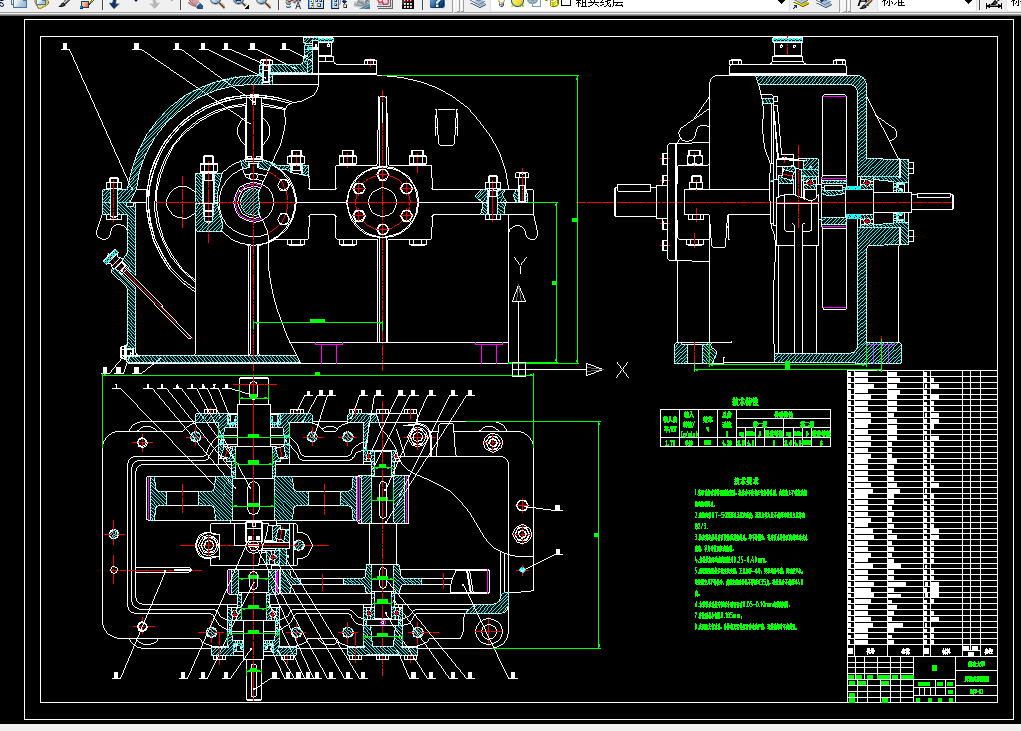Click Make Object's Layer Current icon
Image resolution: width=1021 pixels, height=731 pixels.
point(800,4)
